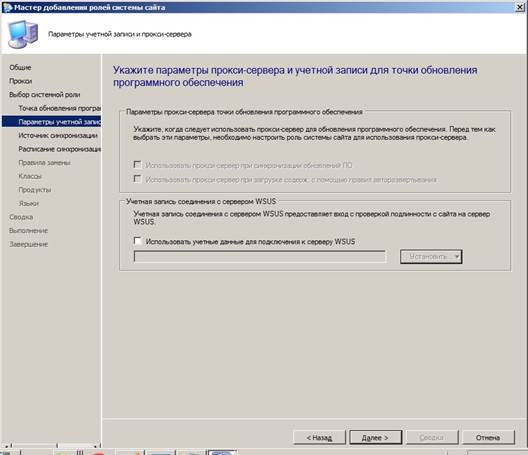This screenshot has height=455, width=528.
Task: Select Выполнение step in sidebar
Action: [29, 231]
